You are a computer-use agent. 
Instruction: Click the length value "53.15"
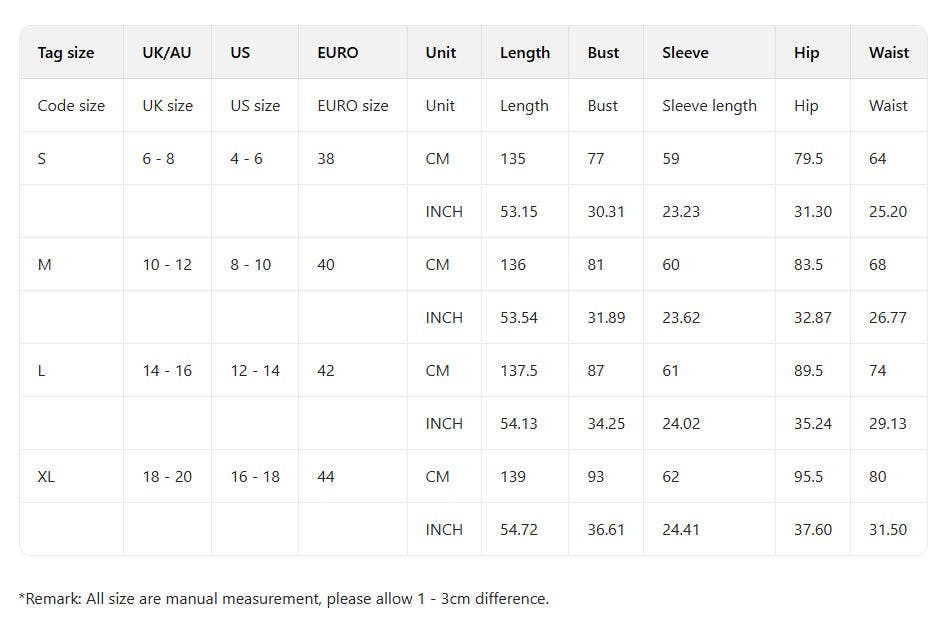pos(519,212)
